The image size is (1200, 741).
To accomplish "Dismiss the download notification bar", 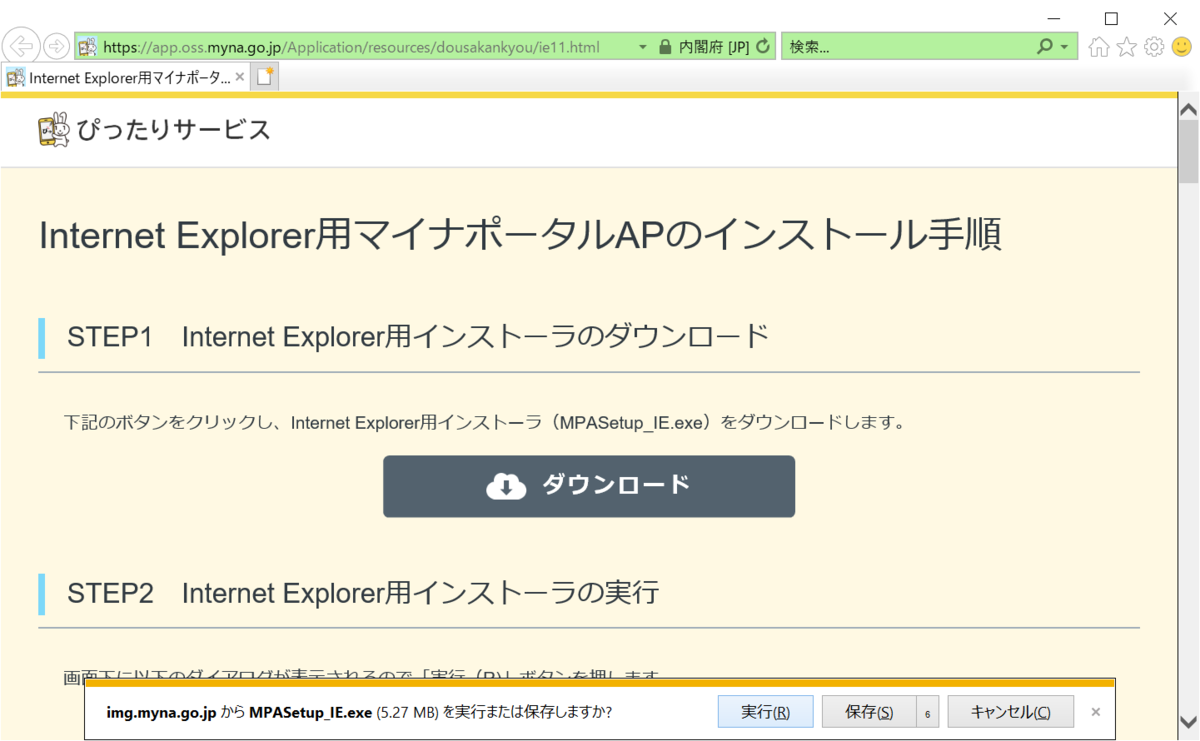I will 1096,712.
